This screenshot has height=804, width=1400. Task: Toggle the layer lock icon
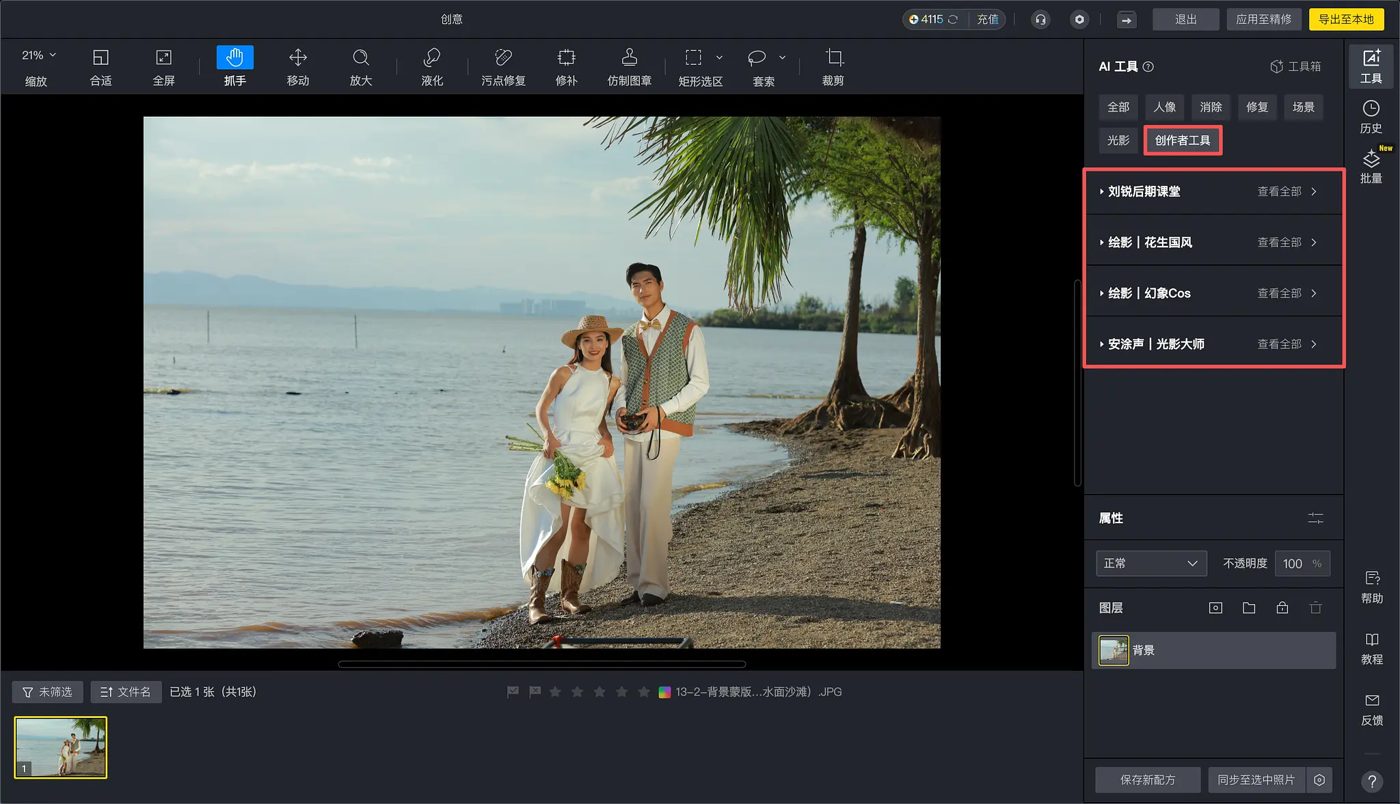click(1282, 608)
